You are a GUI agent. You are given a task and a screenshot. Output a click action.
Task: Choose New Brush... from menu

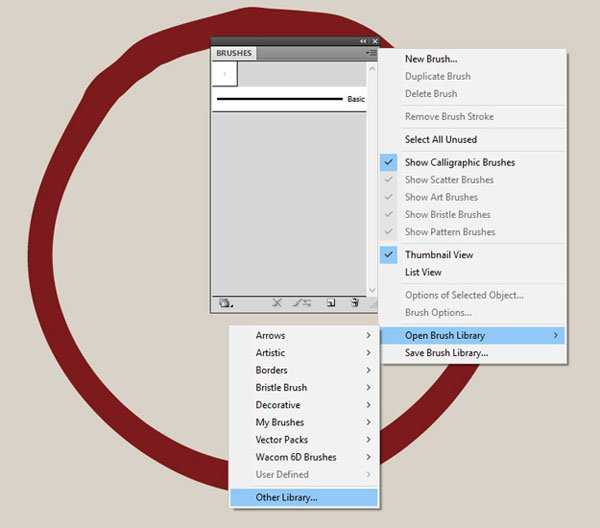click(430, 59)
